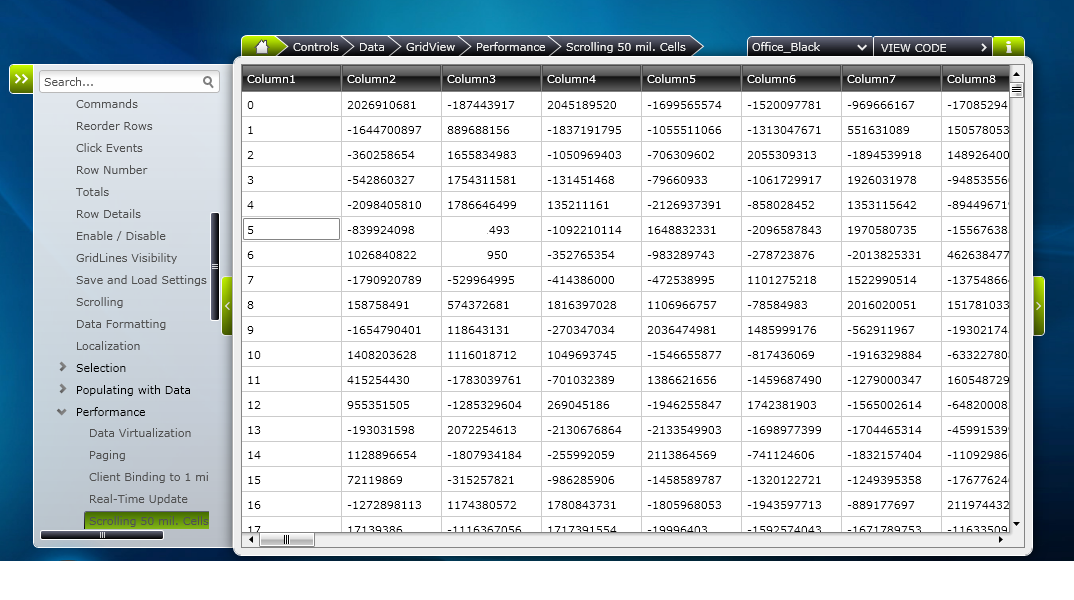1074x600 pixels.
Task: Collapse the Performance tree node
Action: point(62,412)
